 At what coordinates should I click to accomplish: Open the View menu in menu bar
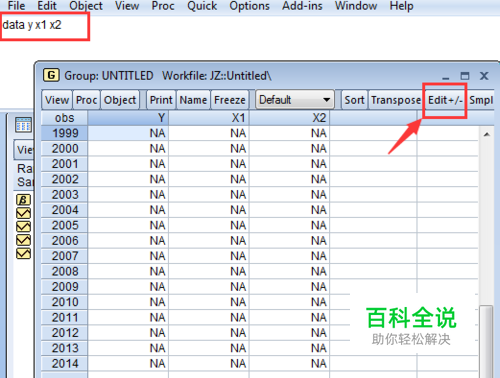pyautogui.click(x=127, y=6)
